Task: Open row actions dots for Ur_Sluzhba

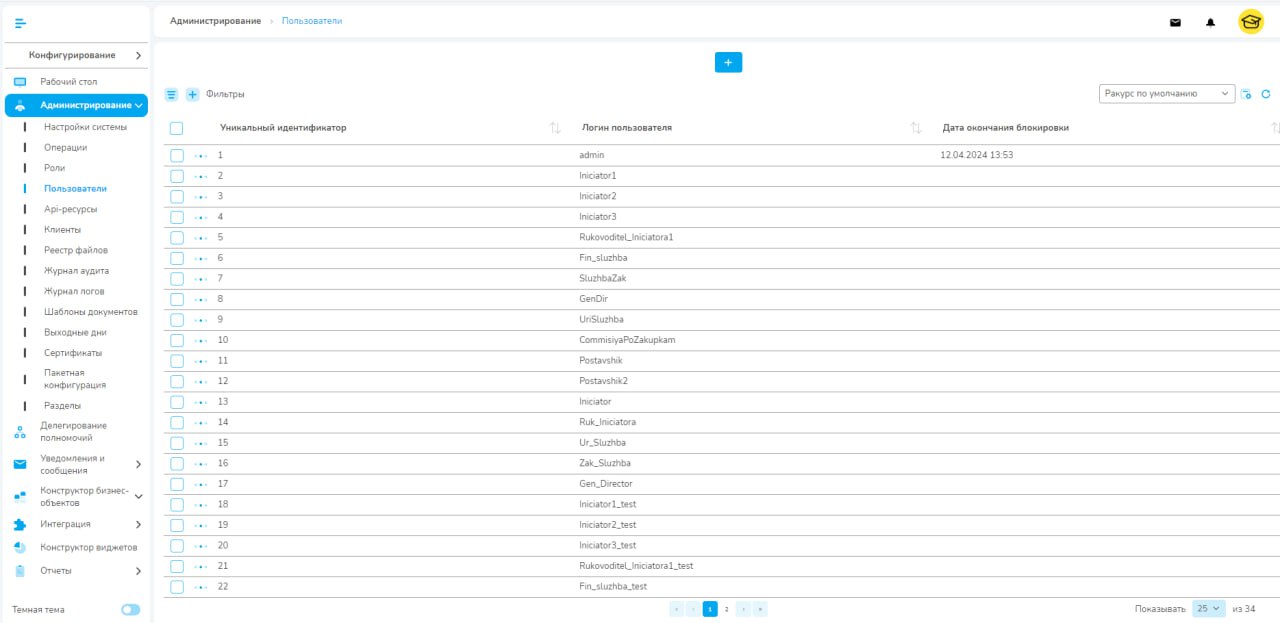Action: tap(200, 442)
